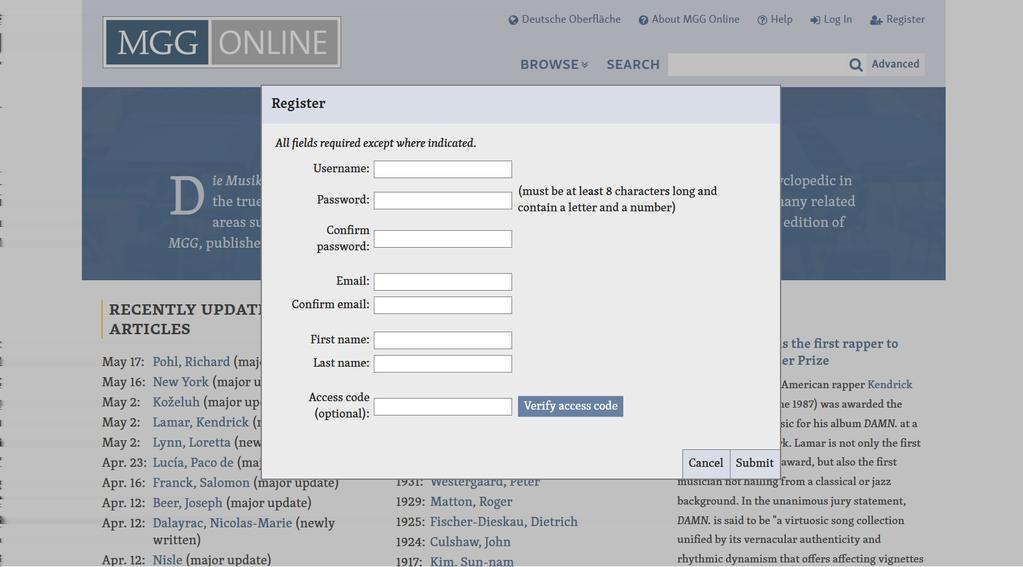Viewport: 1023px width, 567px height.
Task: Click into the Confirm password field
Action: point(442,239)
